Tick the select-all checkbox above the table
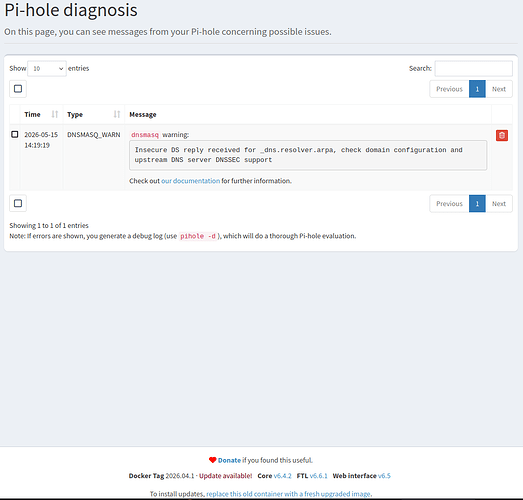This screenshot has width=523, height=500. pos(18,89)
